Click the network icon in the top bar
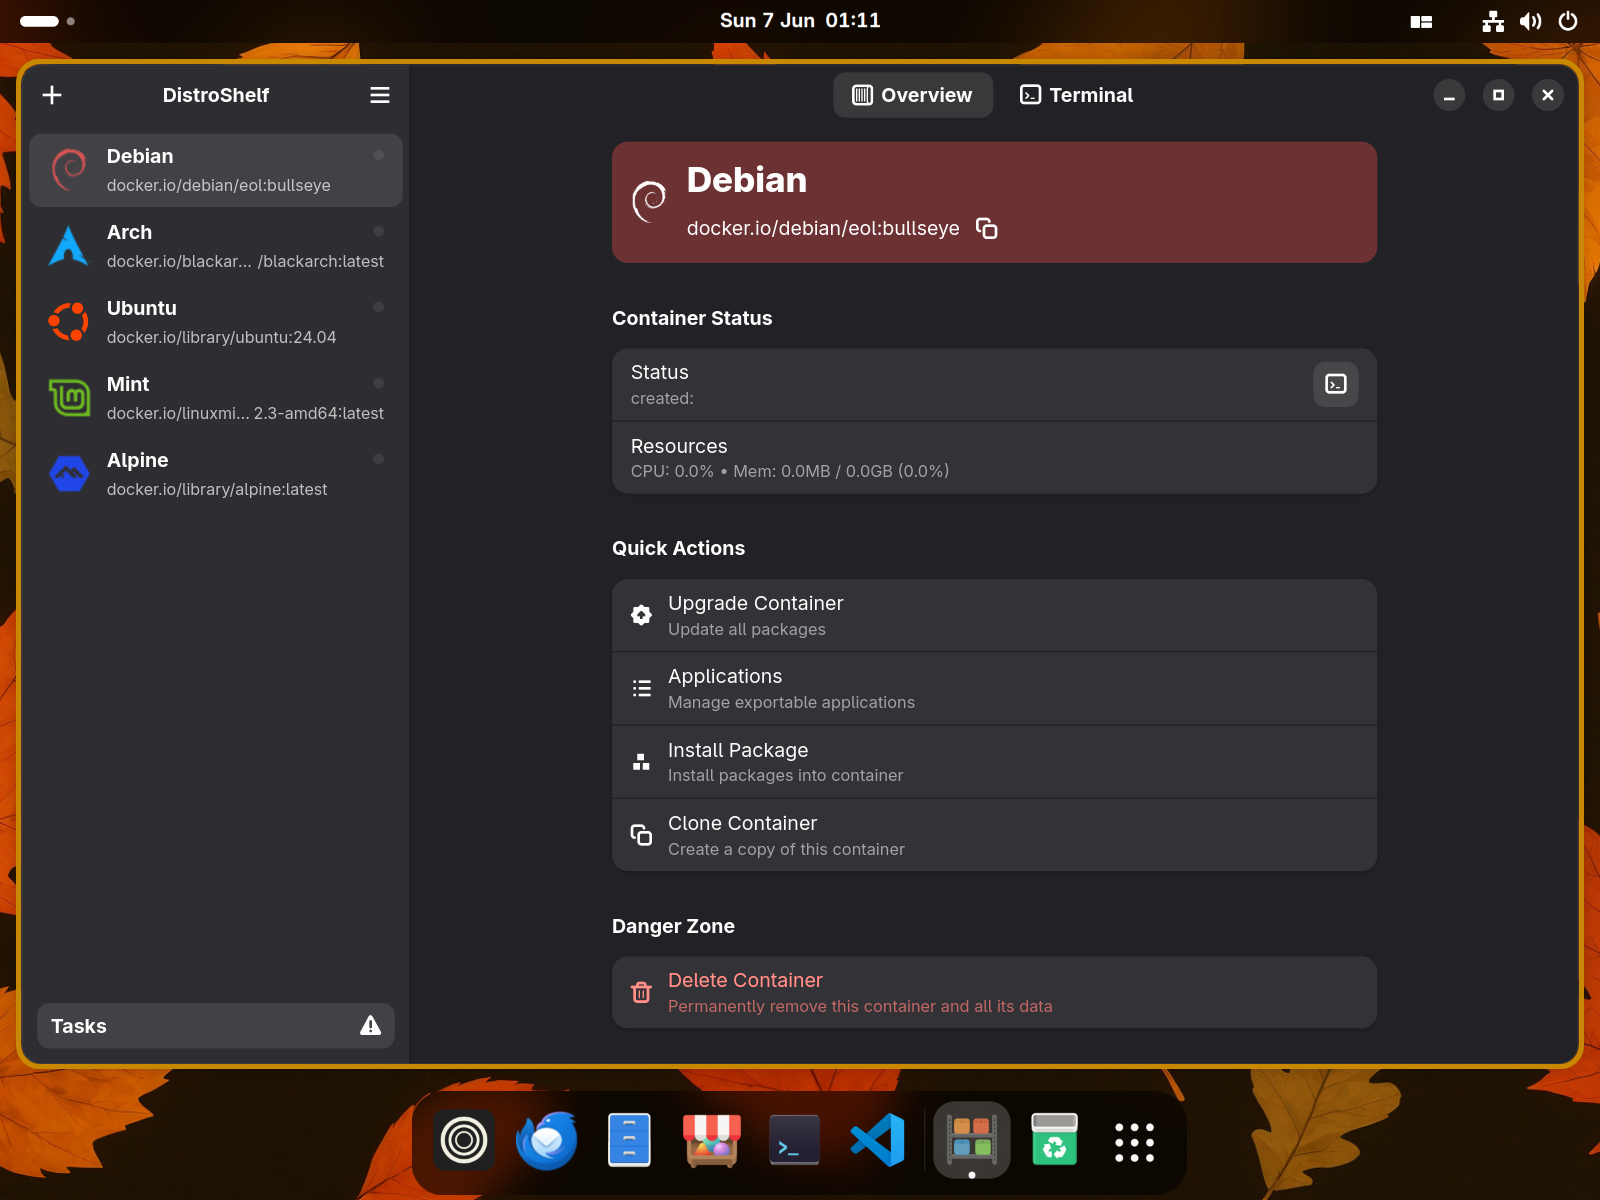This screenshot has width=1600, height=1200. pos(1493,21)
